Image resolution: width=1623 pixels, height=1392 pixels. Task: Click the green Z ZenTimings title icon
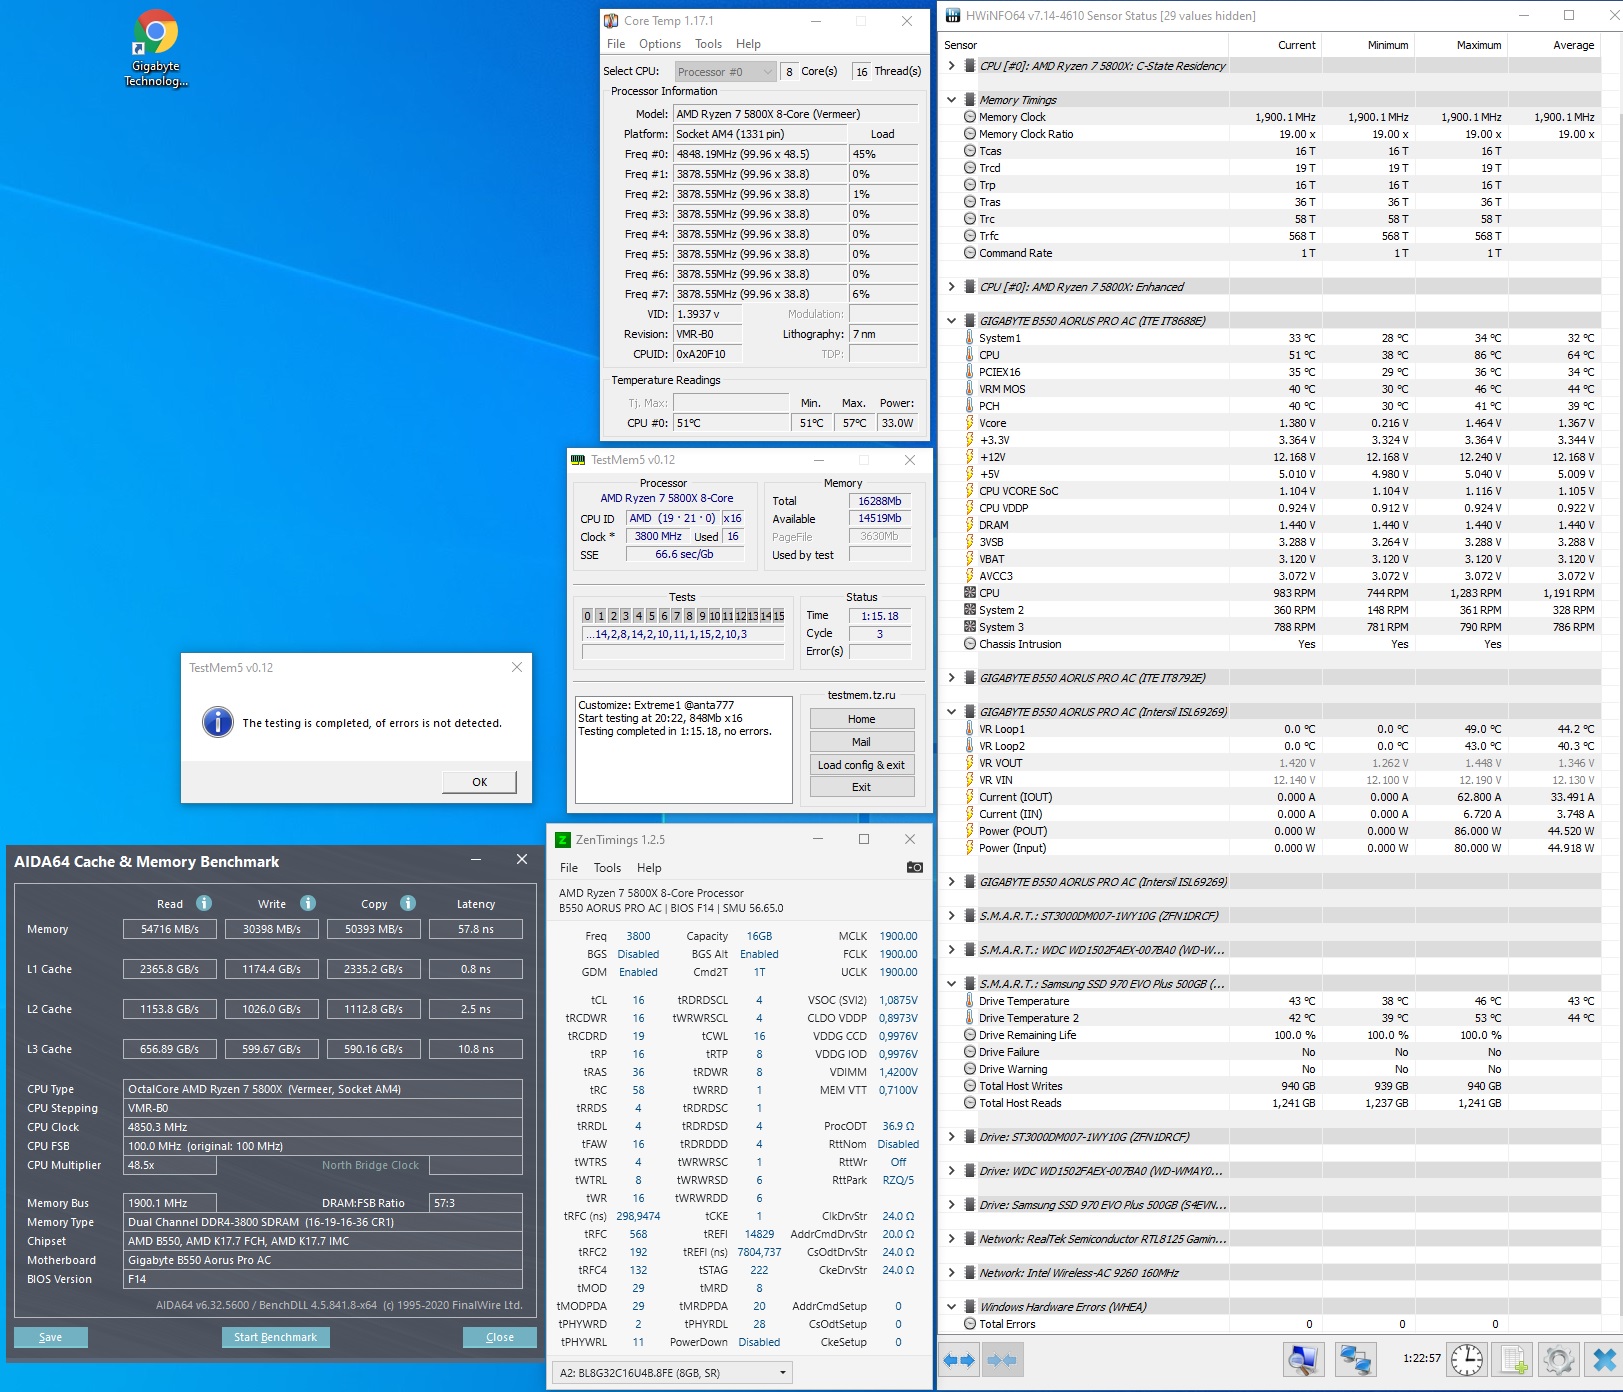[562, 840]
